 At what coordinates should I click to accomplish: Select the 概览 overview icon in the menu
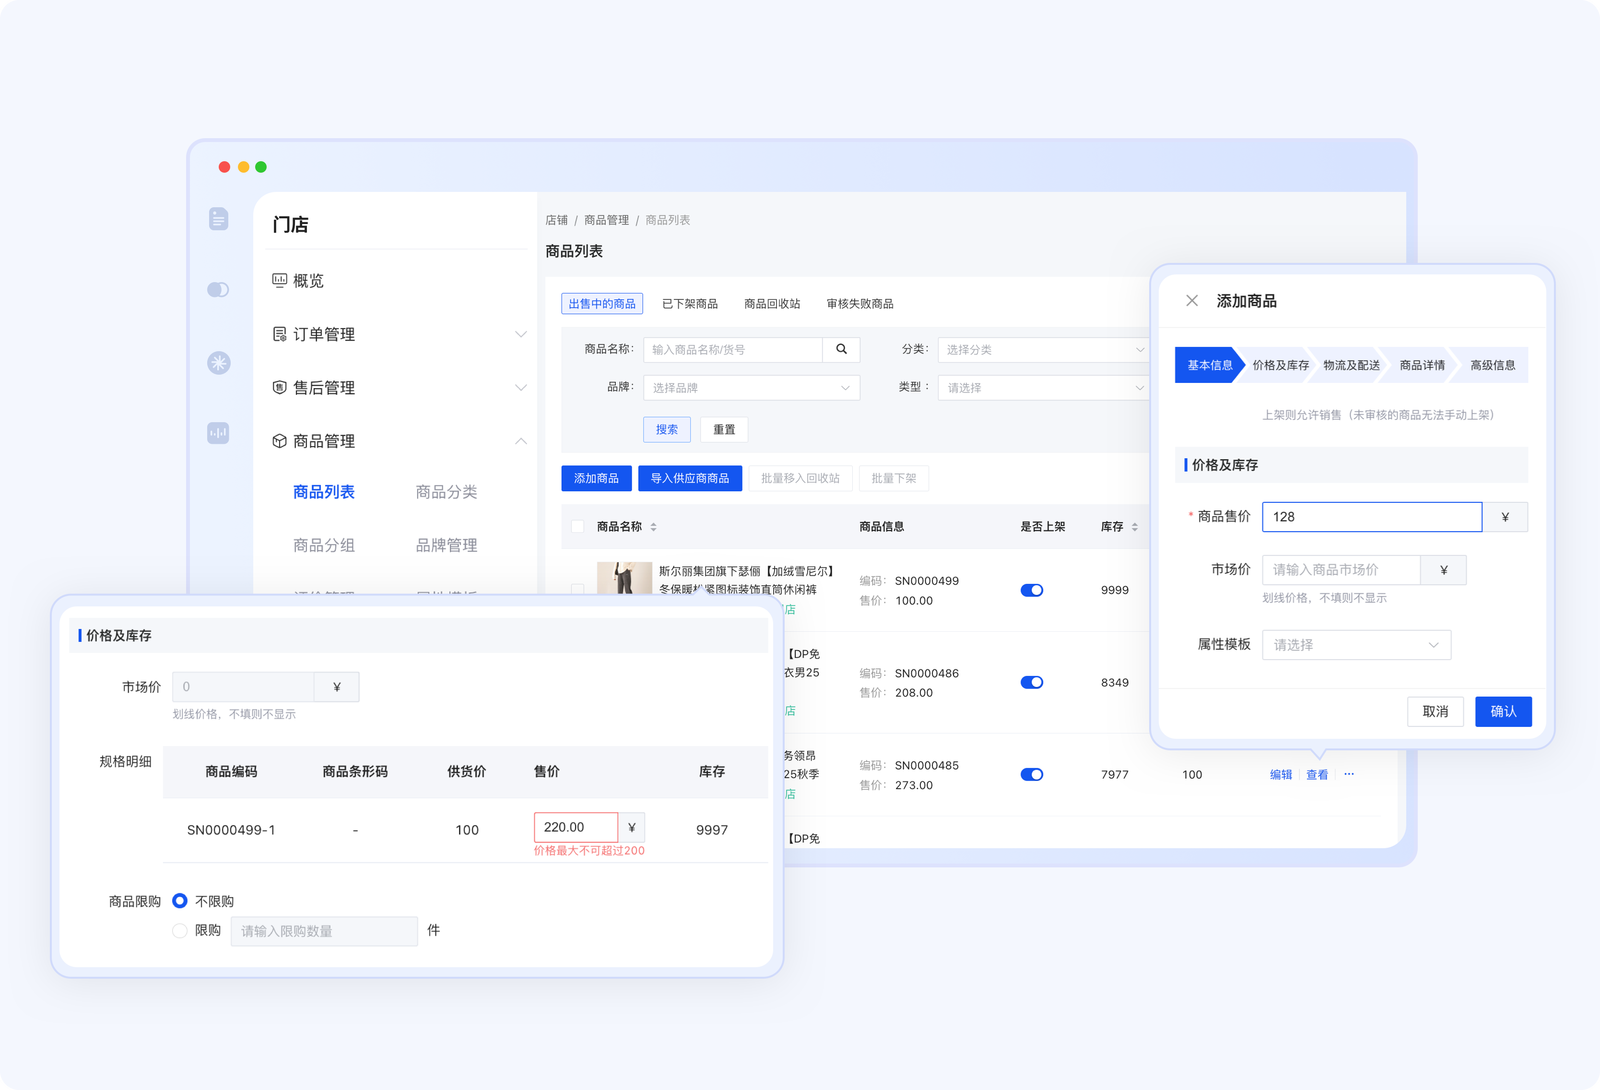coord(279,281)
